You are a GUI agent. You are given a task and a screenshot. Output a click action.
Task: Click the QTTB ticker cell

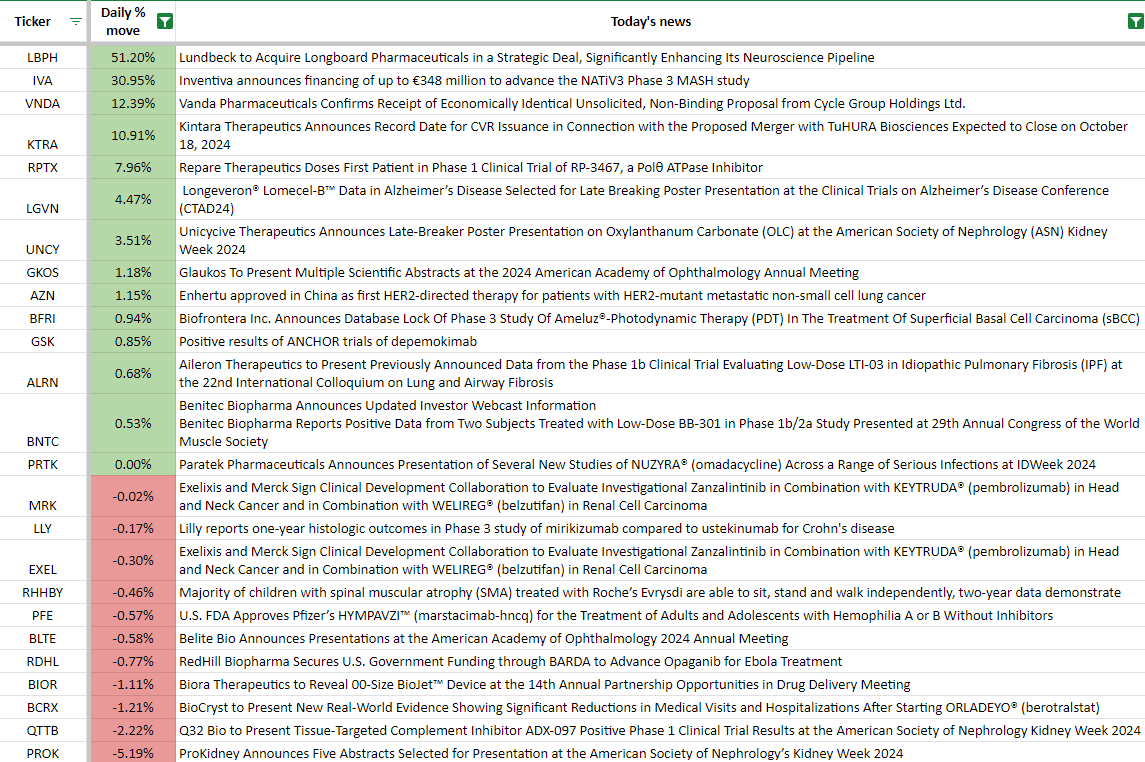[43, 731]
